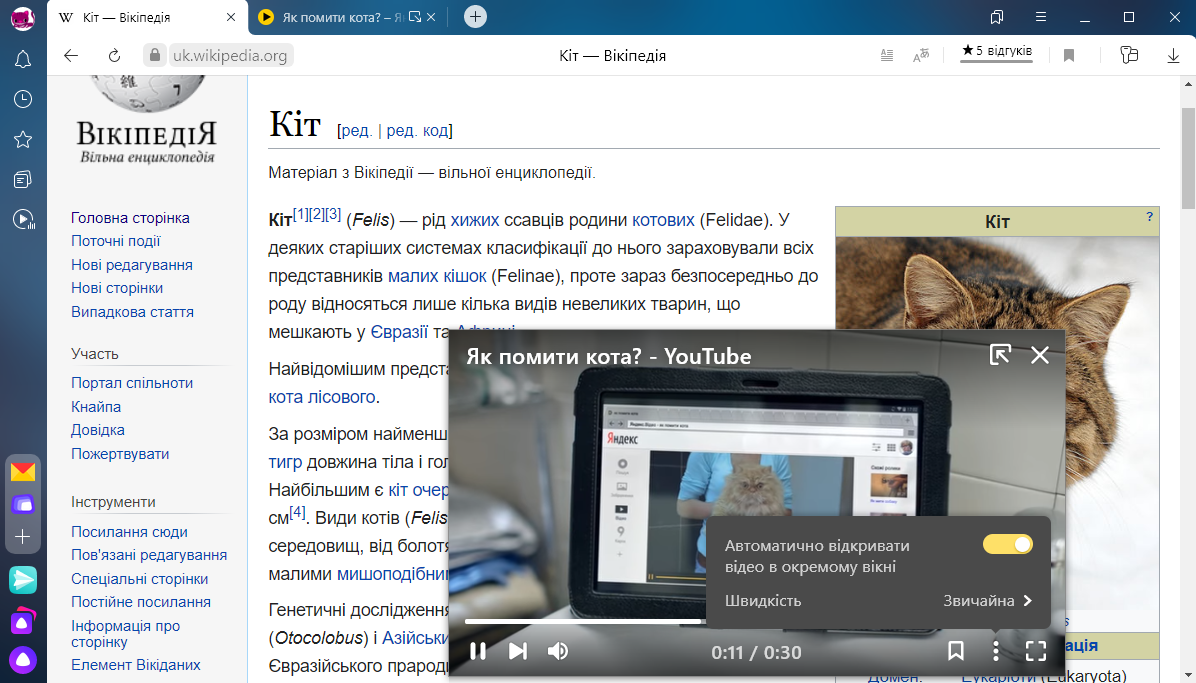Enable reader mode icon
This screenshot has height=683, width=1196.
[886, 55]
